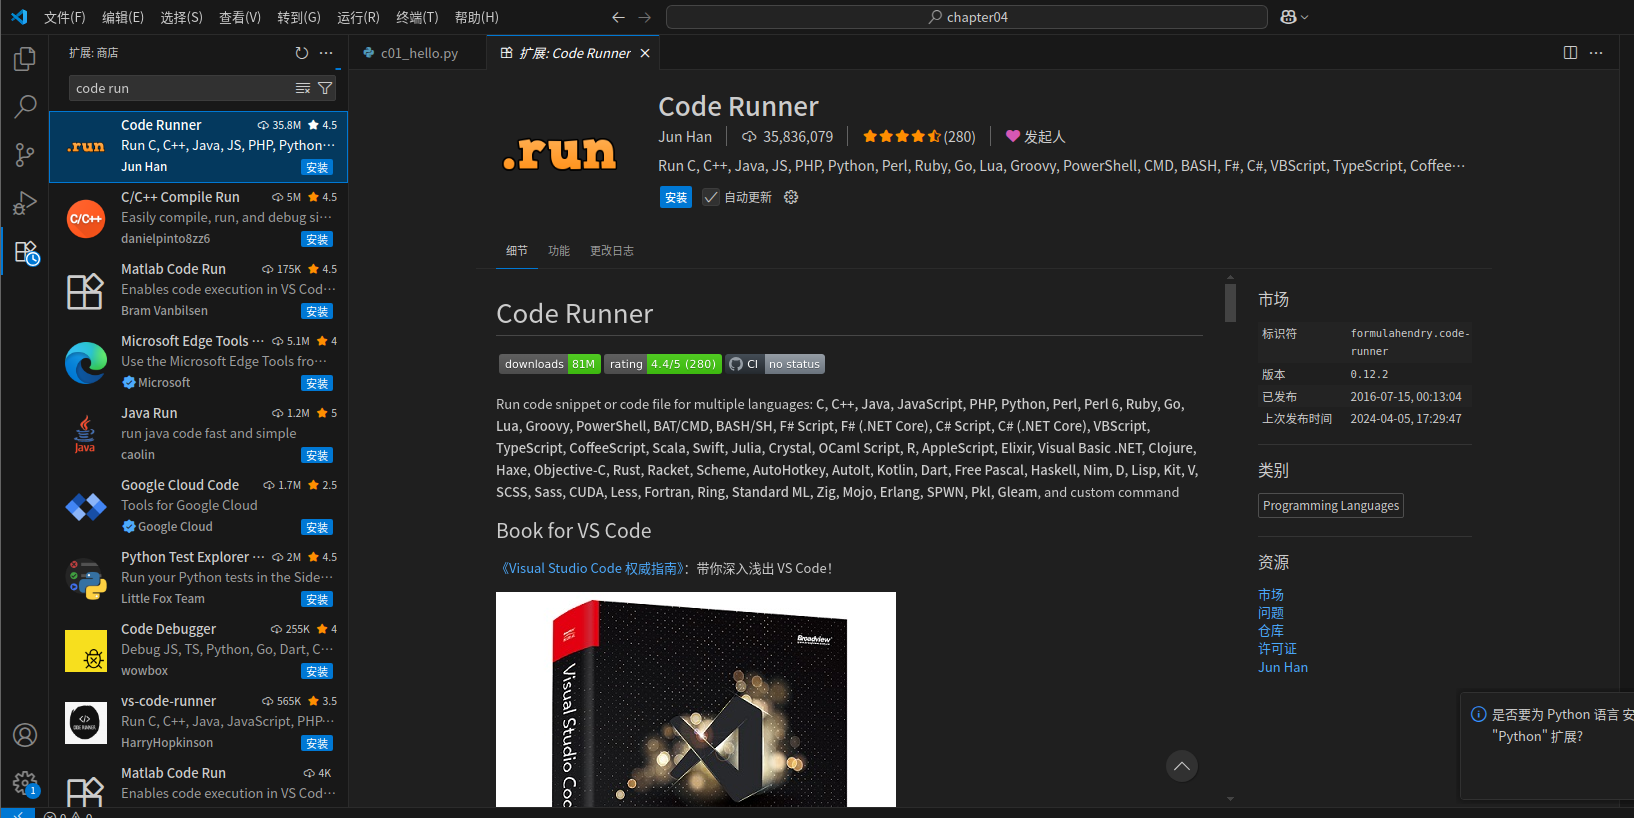Open the extension search filter
This screenshot has height=818, width=1634.
point(325,88)
